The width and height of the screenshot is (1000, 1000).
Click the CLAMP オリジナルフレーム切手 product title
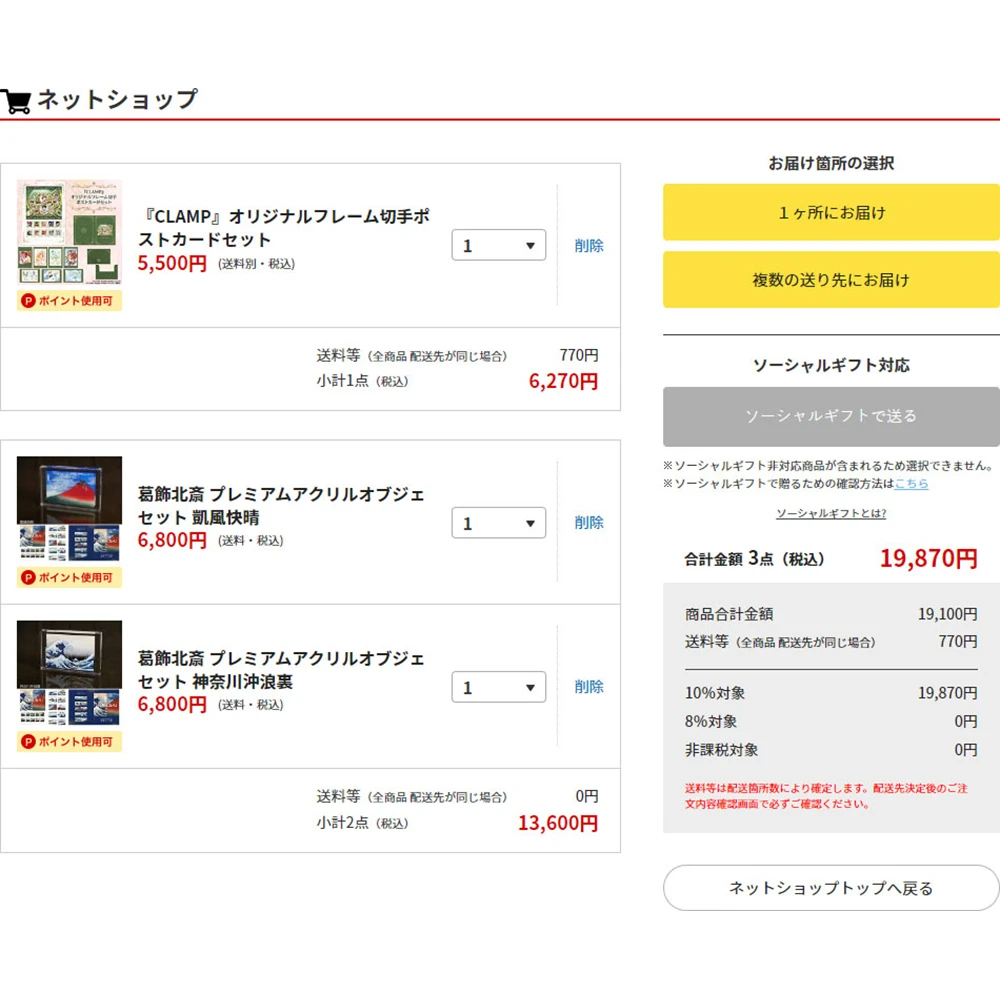283,228
